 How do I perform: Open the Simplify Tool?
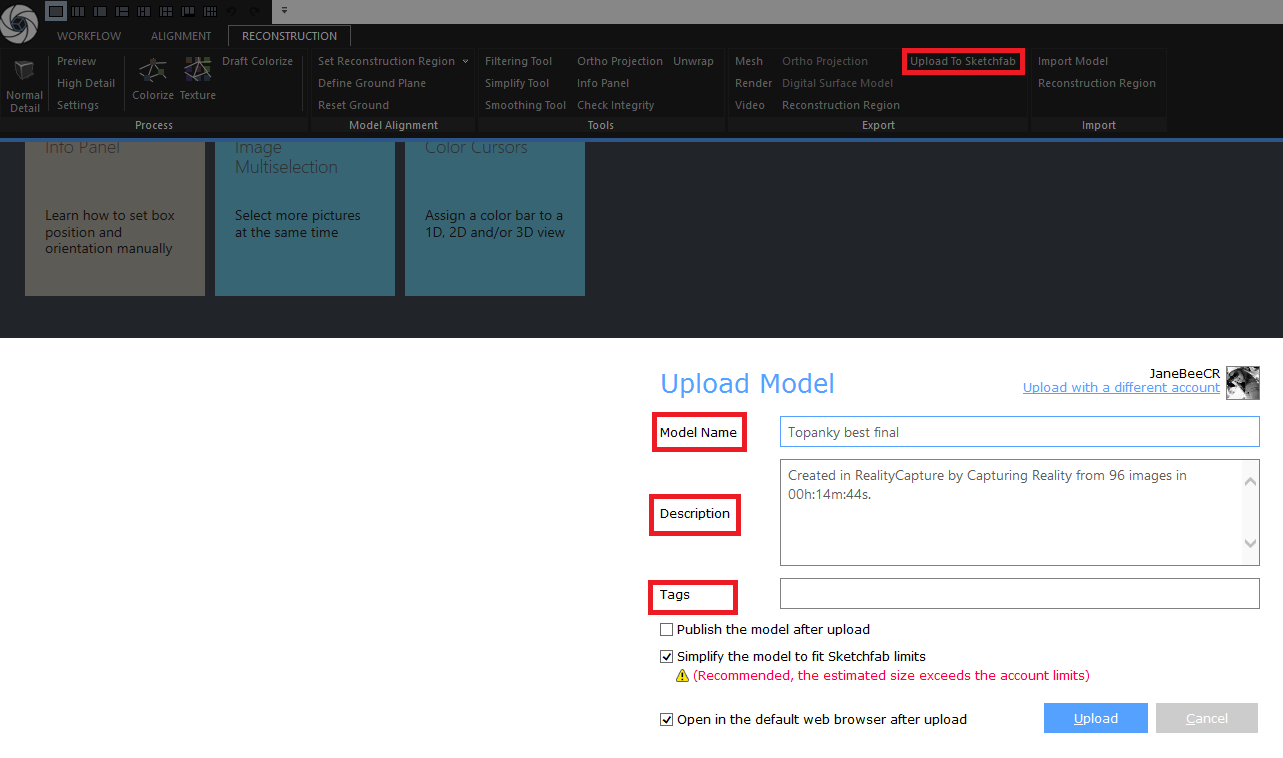click(x=517, y=83)
